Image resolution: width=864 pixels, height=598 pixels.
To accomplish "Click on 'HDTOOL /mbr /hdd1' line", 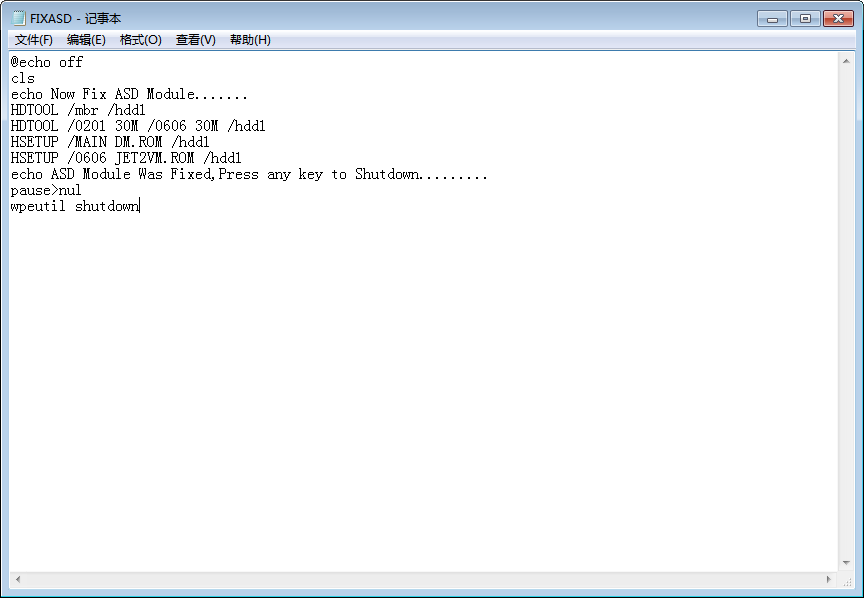I will (78, 110).
